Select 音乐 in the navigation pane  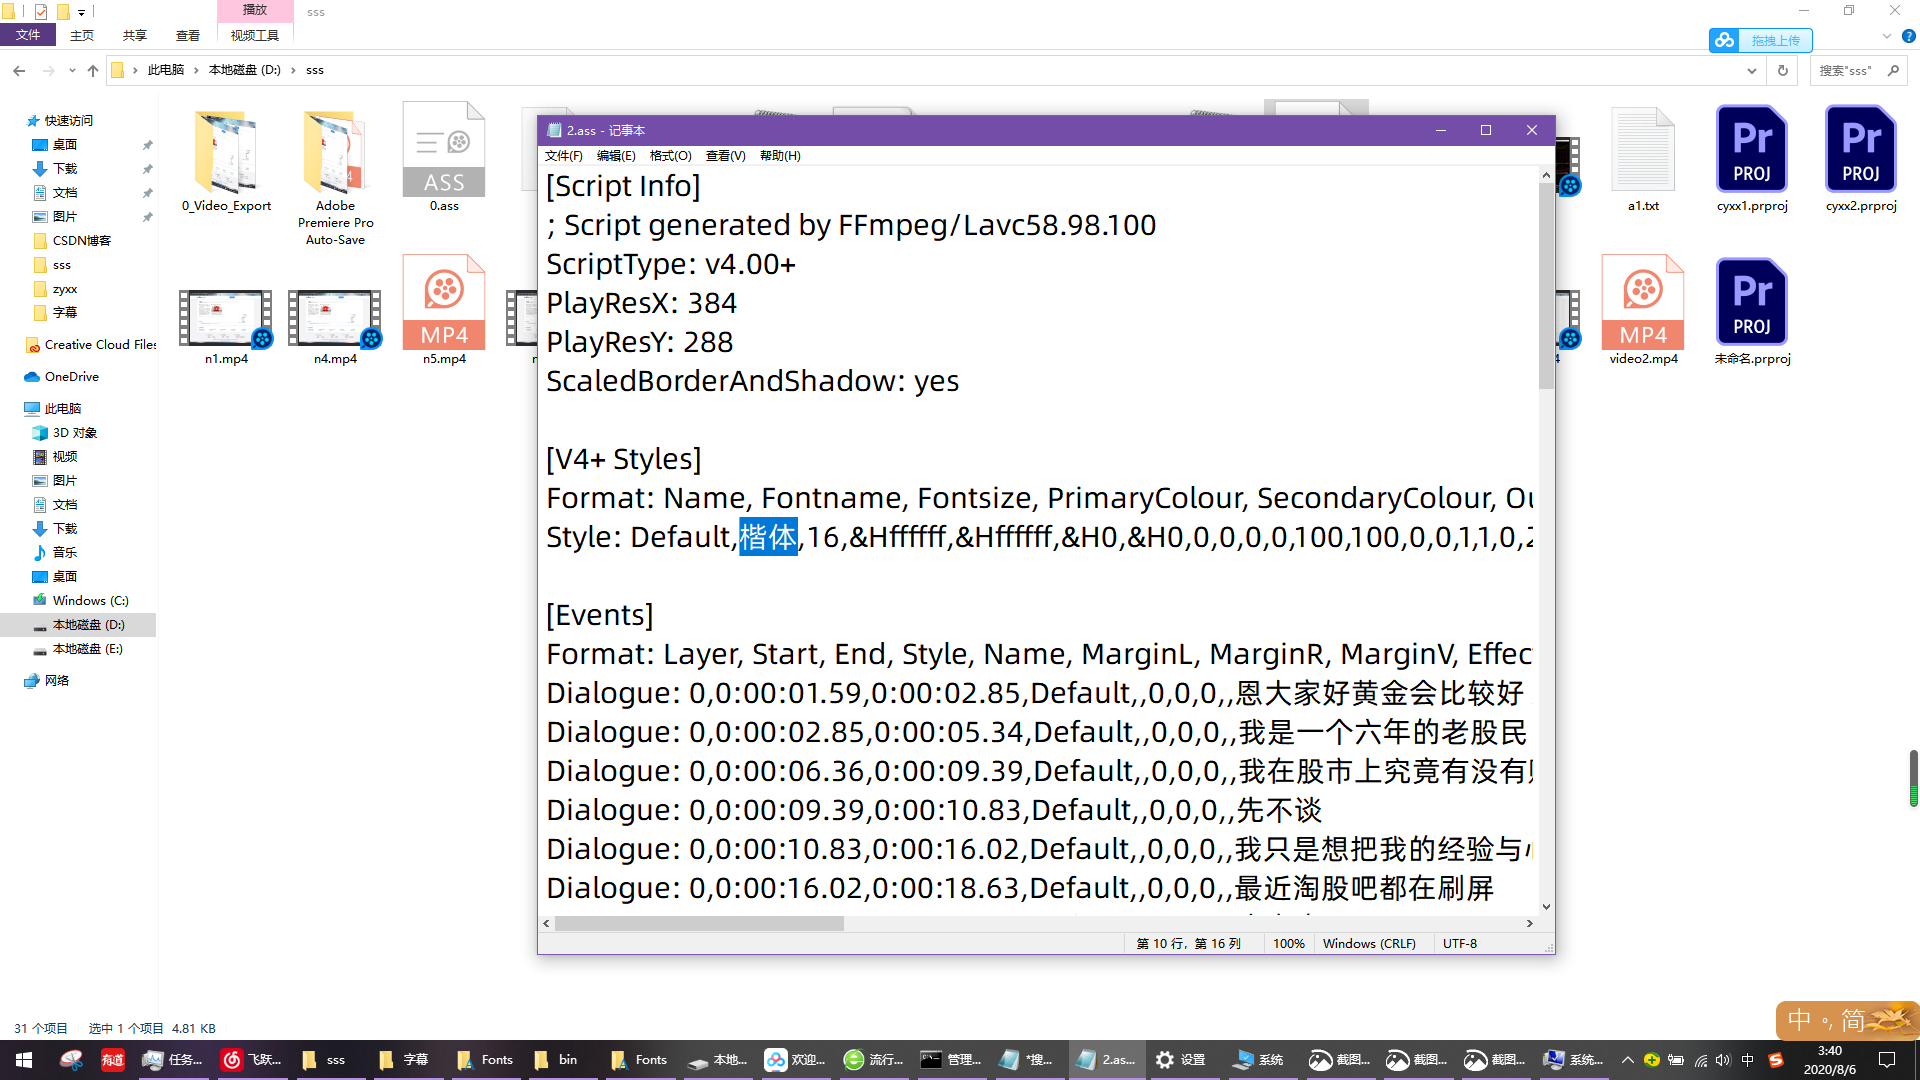(x=65, y=553)
